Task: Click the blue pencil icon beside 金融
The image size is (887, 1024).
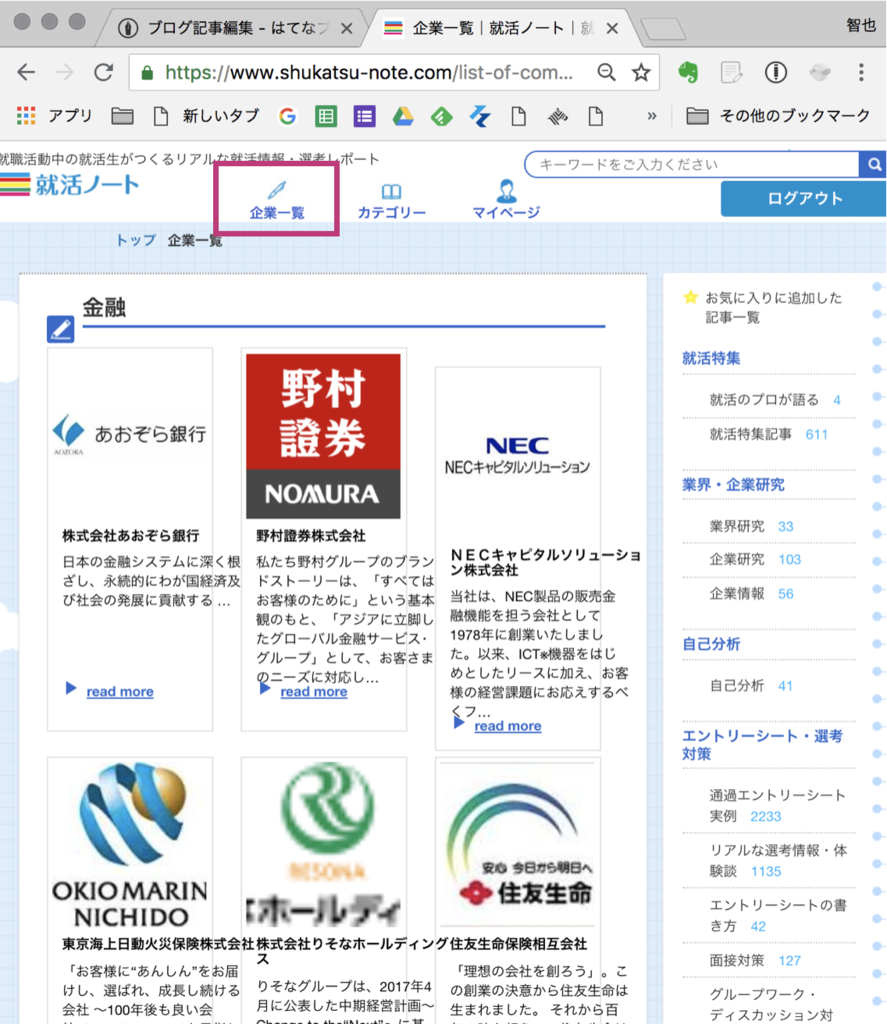Action: pos(61,329)
